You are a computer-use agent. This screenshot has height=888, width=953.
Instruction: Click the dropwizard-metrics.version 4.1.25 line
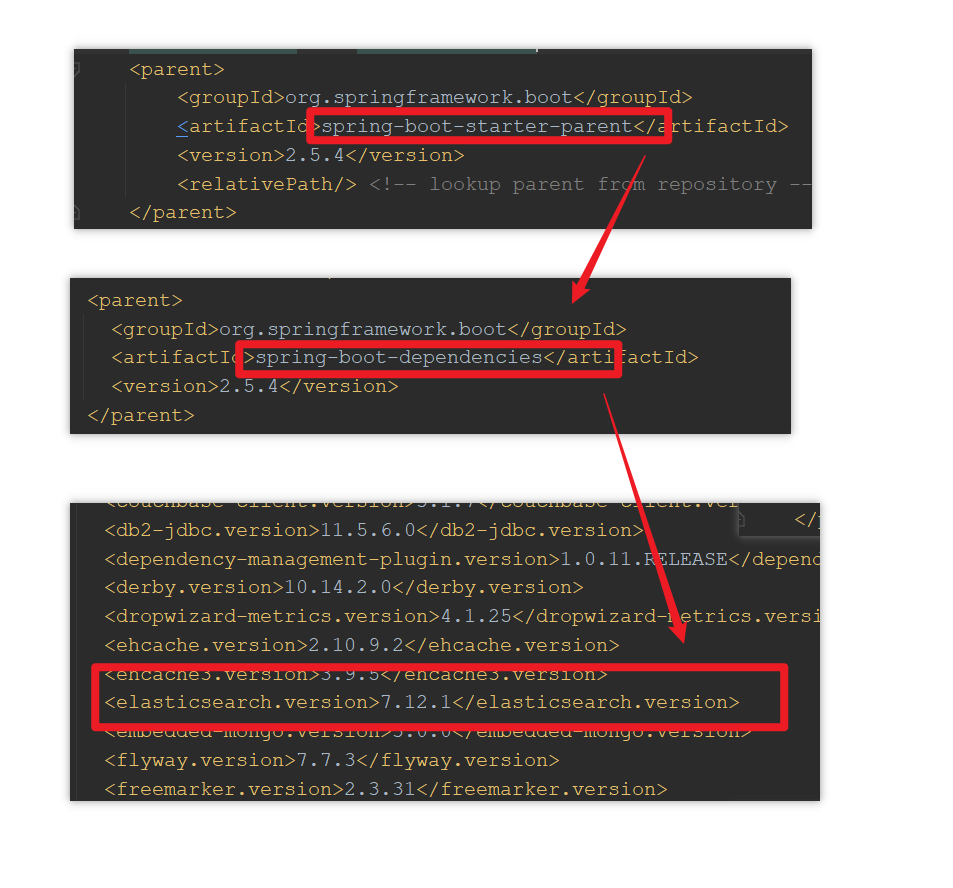462,616
